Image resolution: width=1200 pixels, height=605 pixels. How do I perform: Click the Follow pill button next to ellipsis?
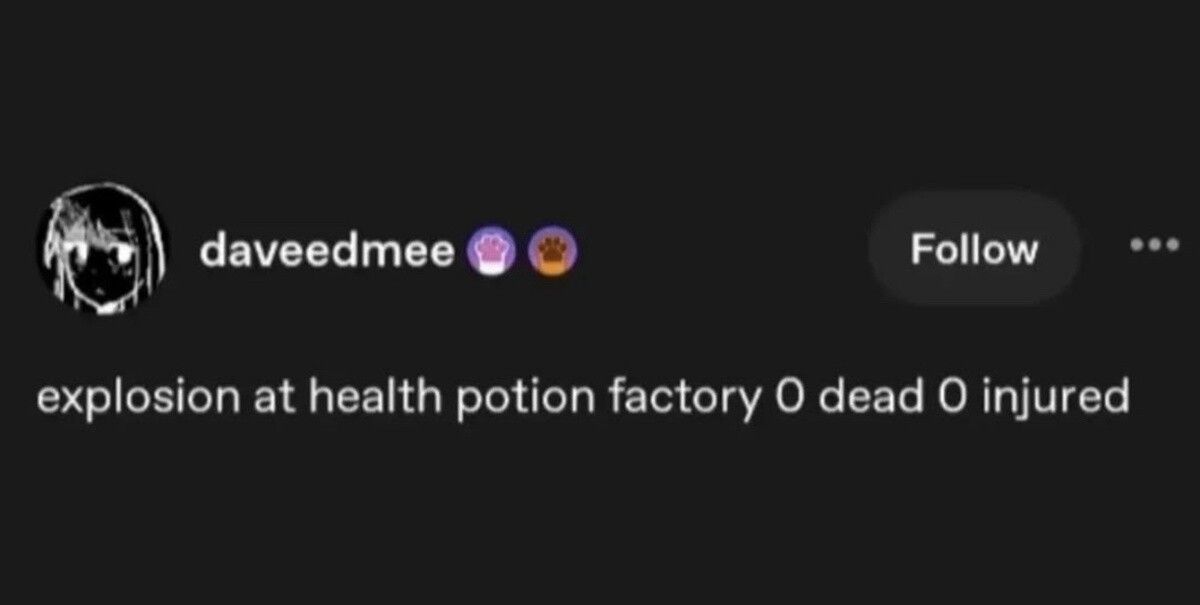[x=974, y=249]
